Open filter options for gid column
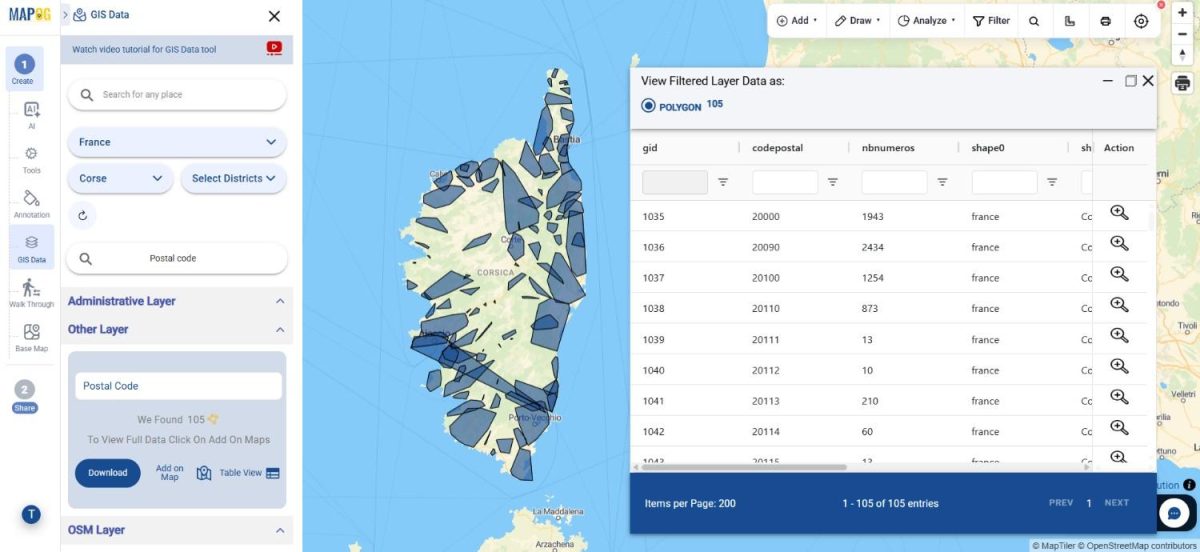This screenshot has height=552, width=1200. point(723,182)
